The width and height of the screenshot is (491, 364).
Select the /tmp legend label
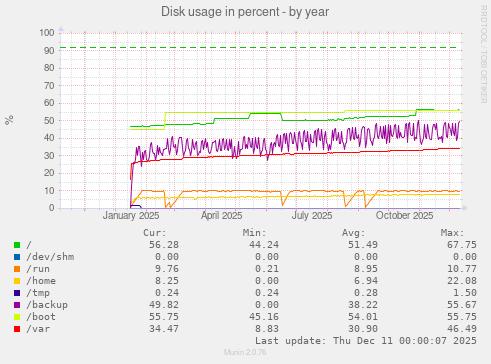(38, 293)
